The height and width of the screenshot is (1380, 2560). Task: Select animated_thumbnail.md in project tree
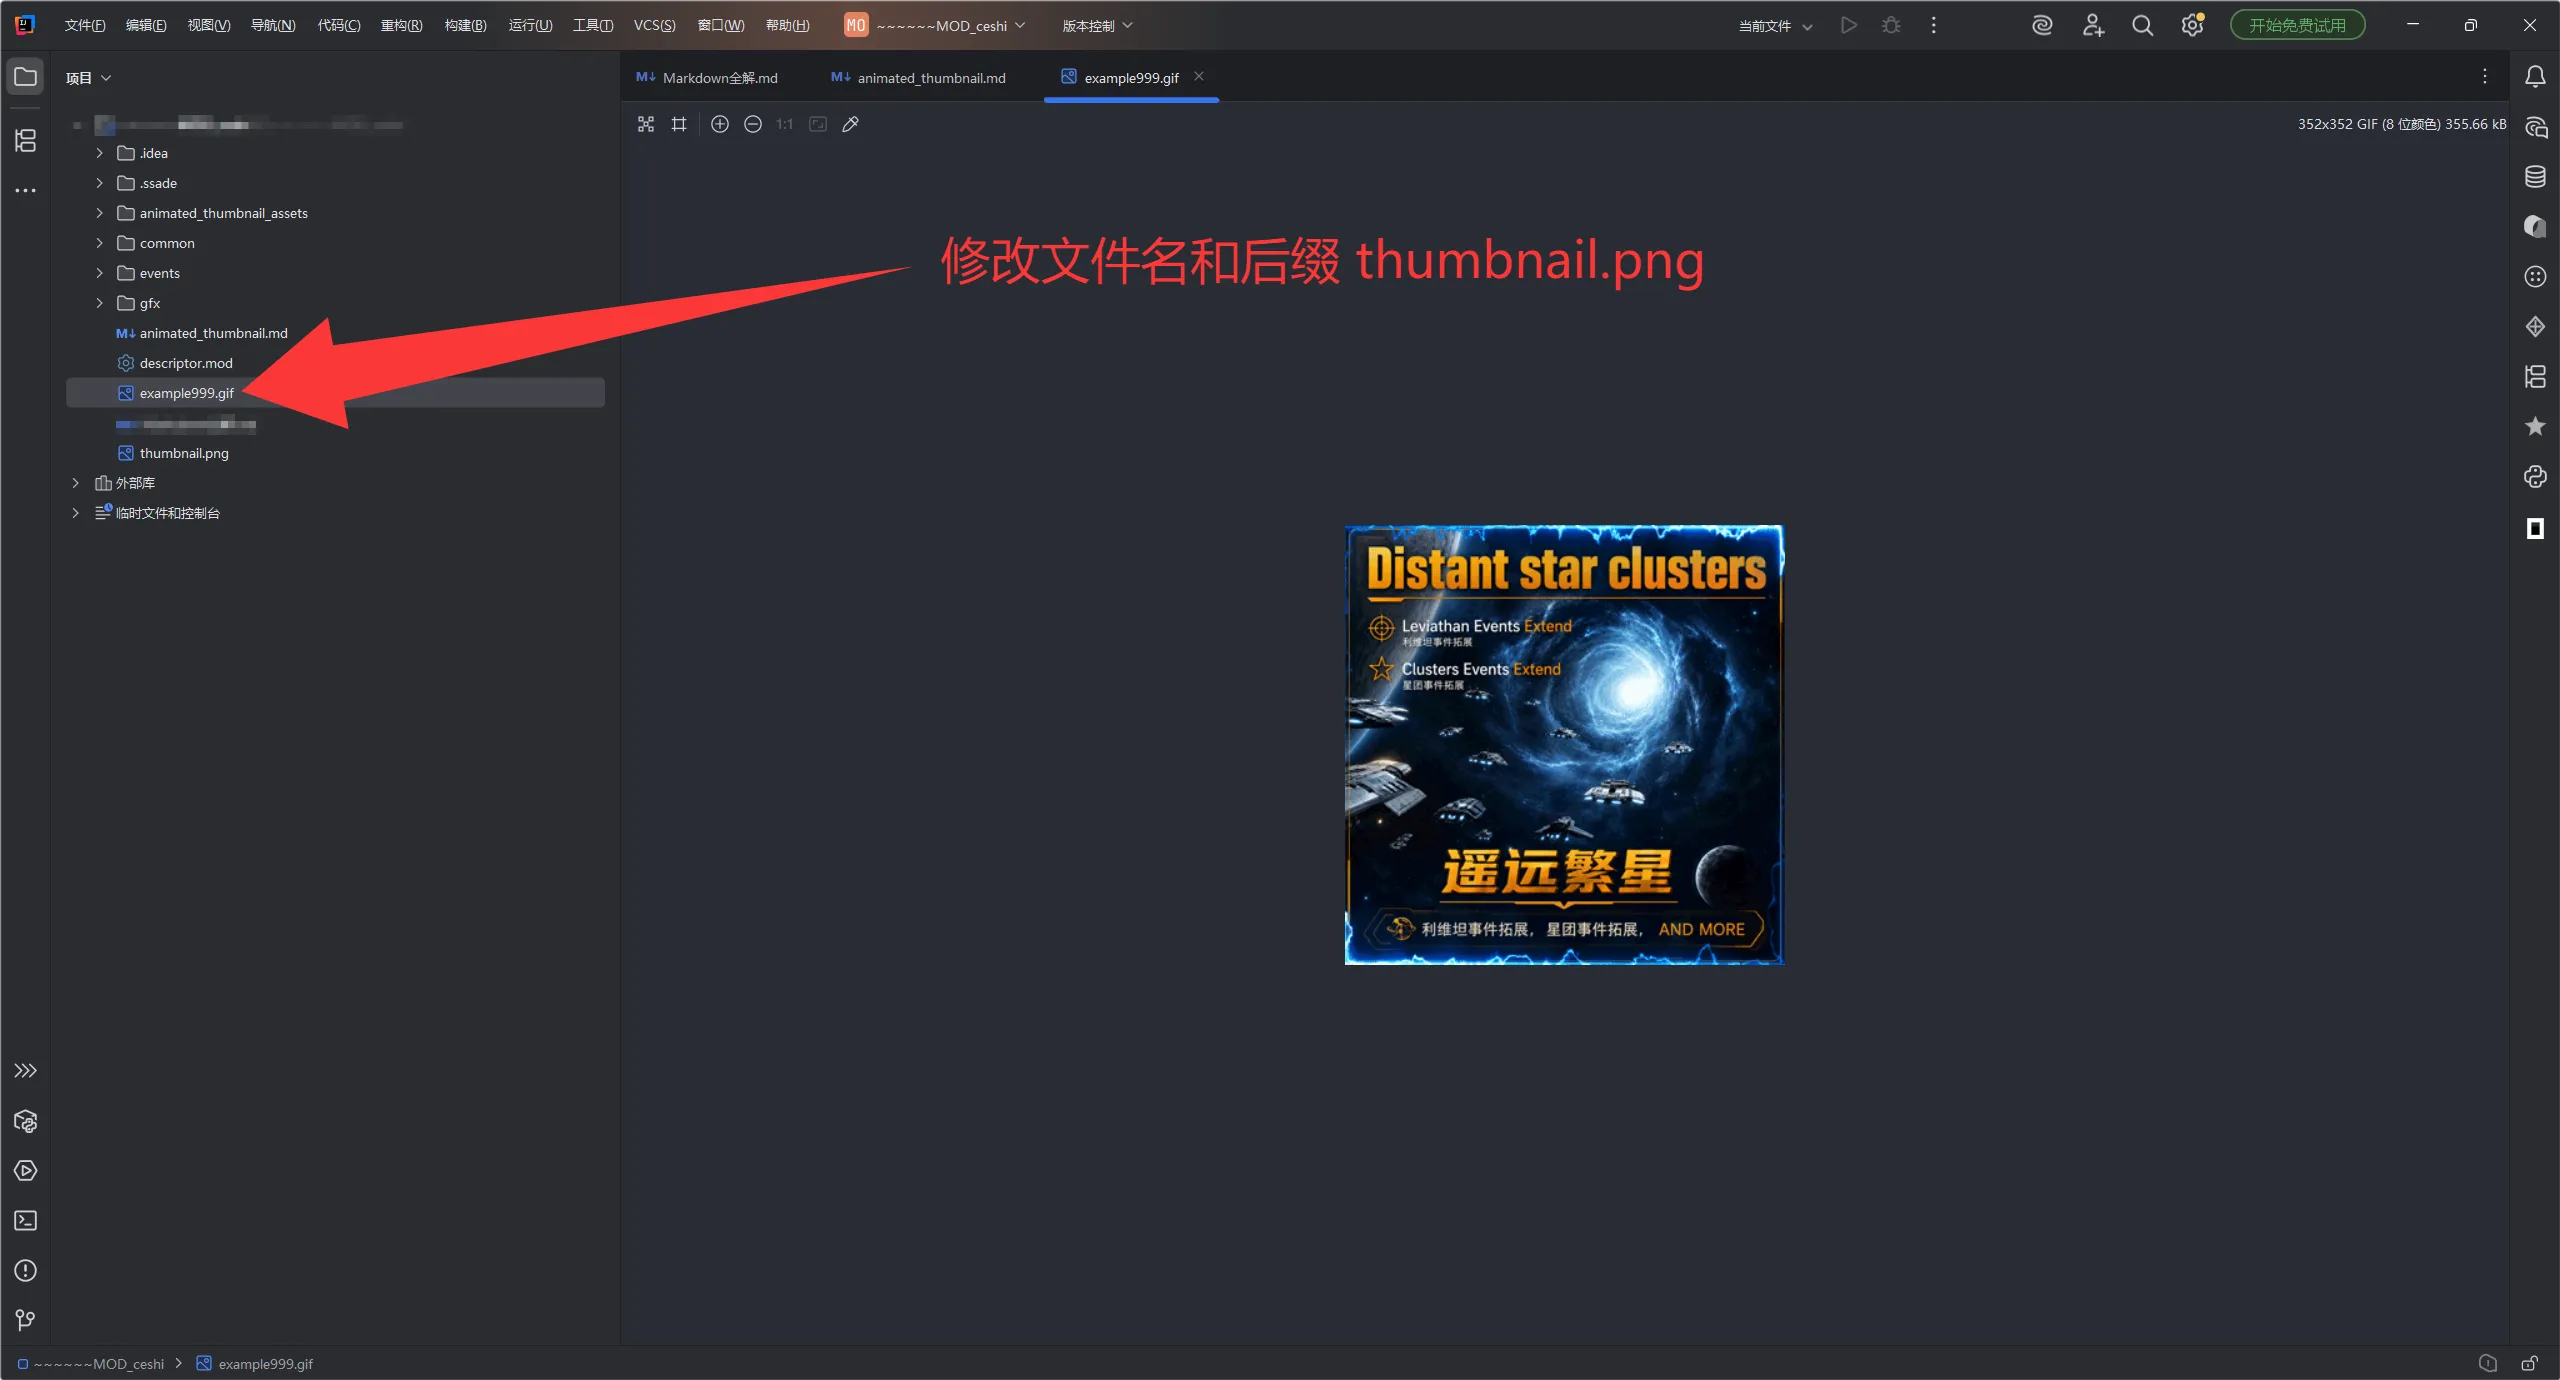tap(213, 333)
